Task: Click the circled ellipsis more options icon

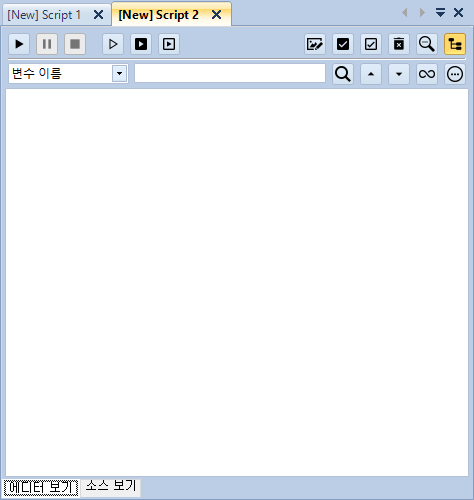Action: (x=455, y=74)
